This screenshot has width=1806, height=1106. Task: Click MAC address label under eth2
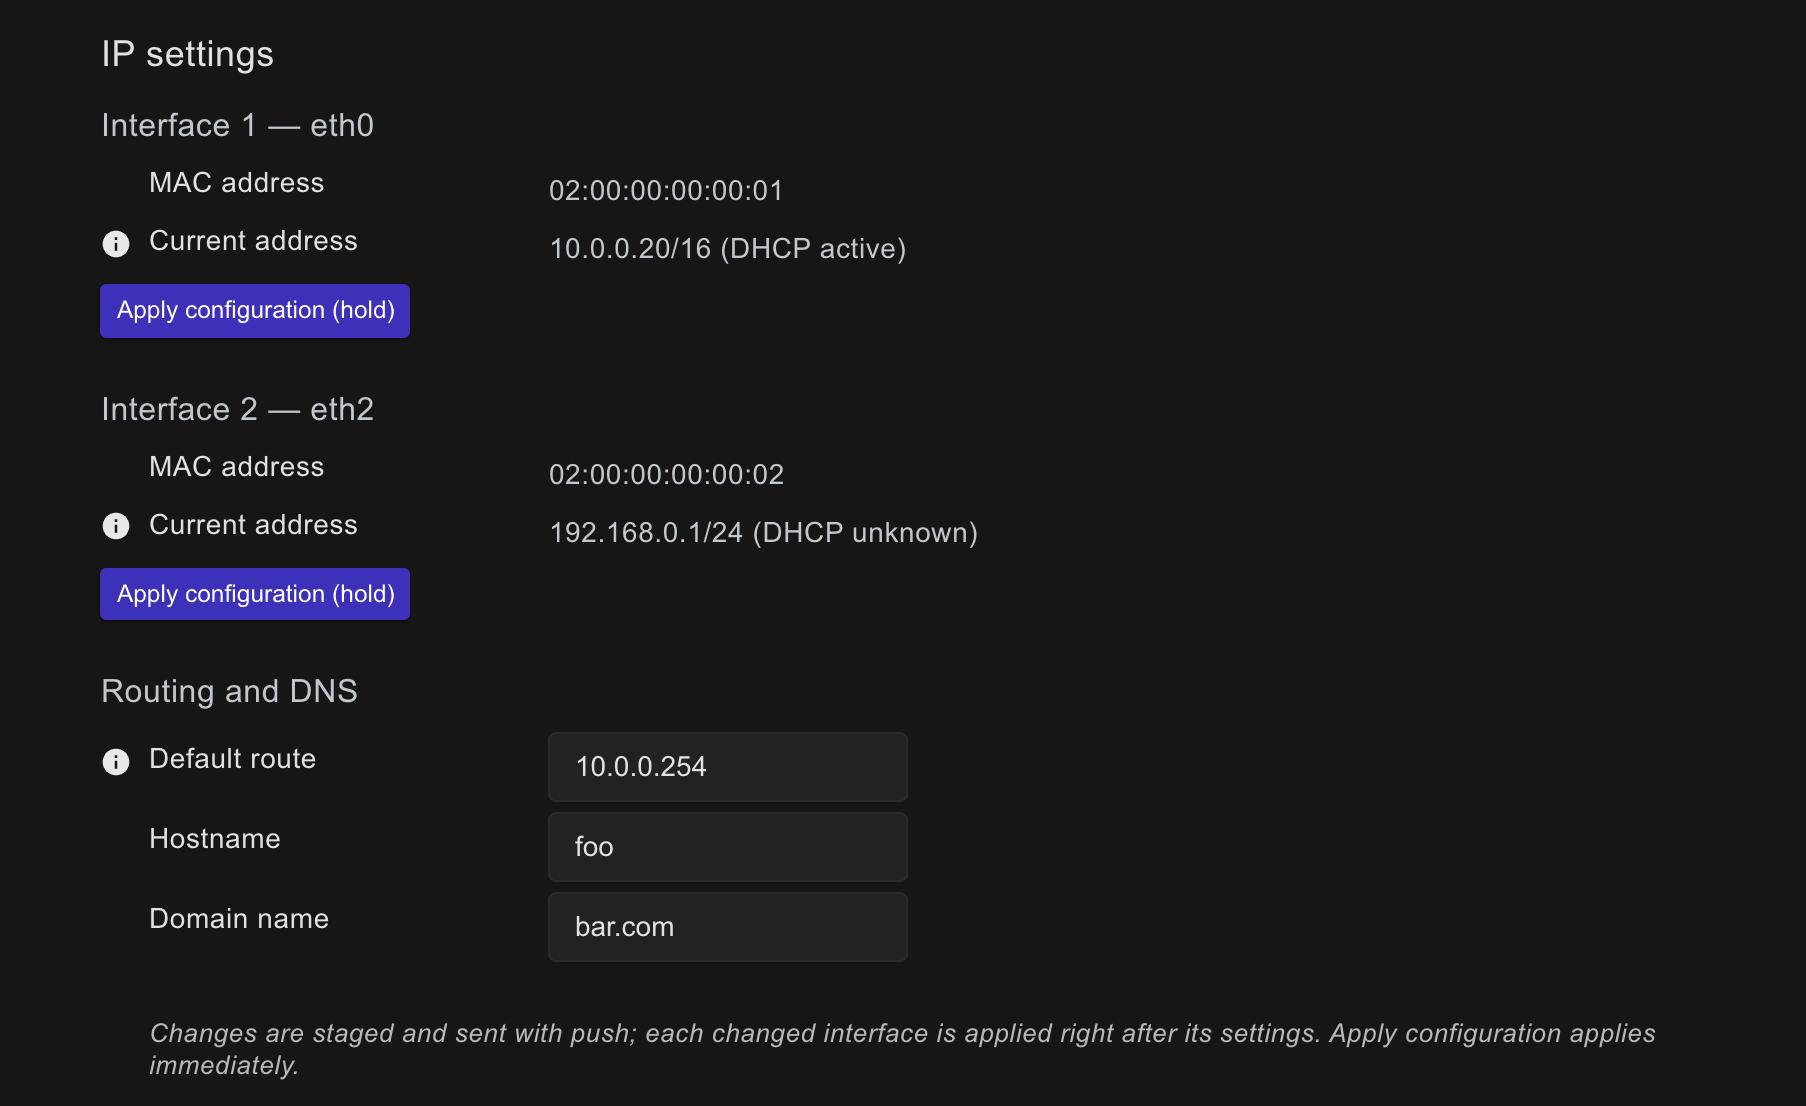237,467
